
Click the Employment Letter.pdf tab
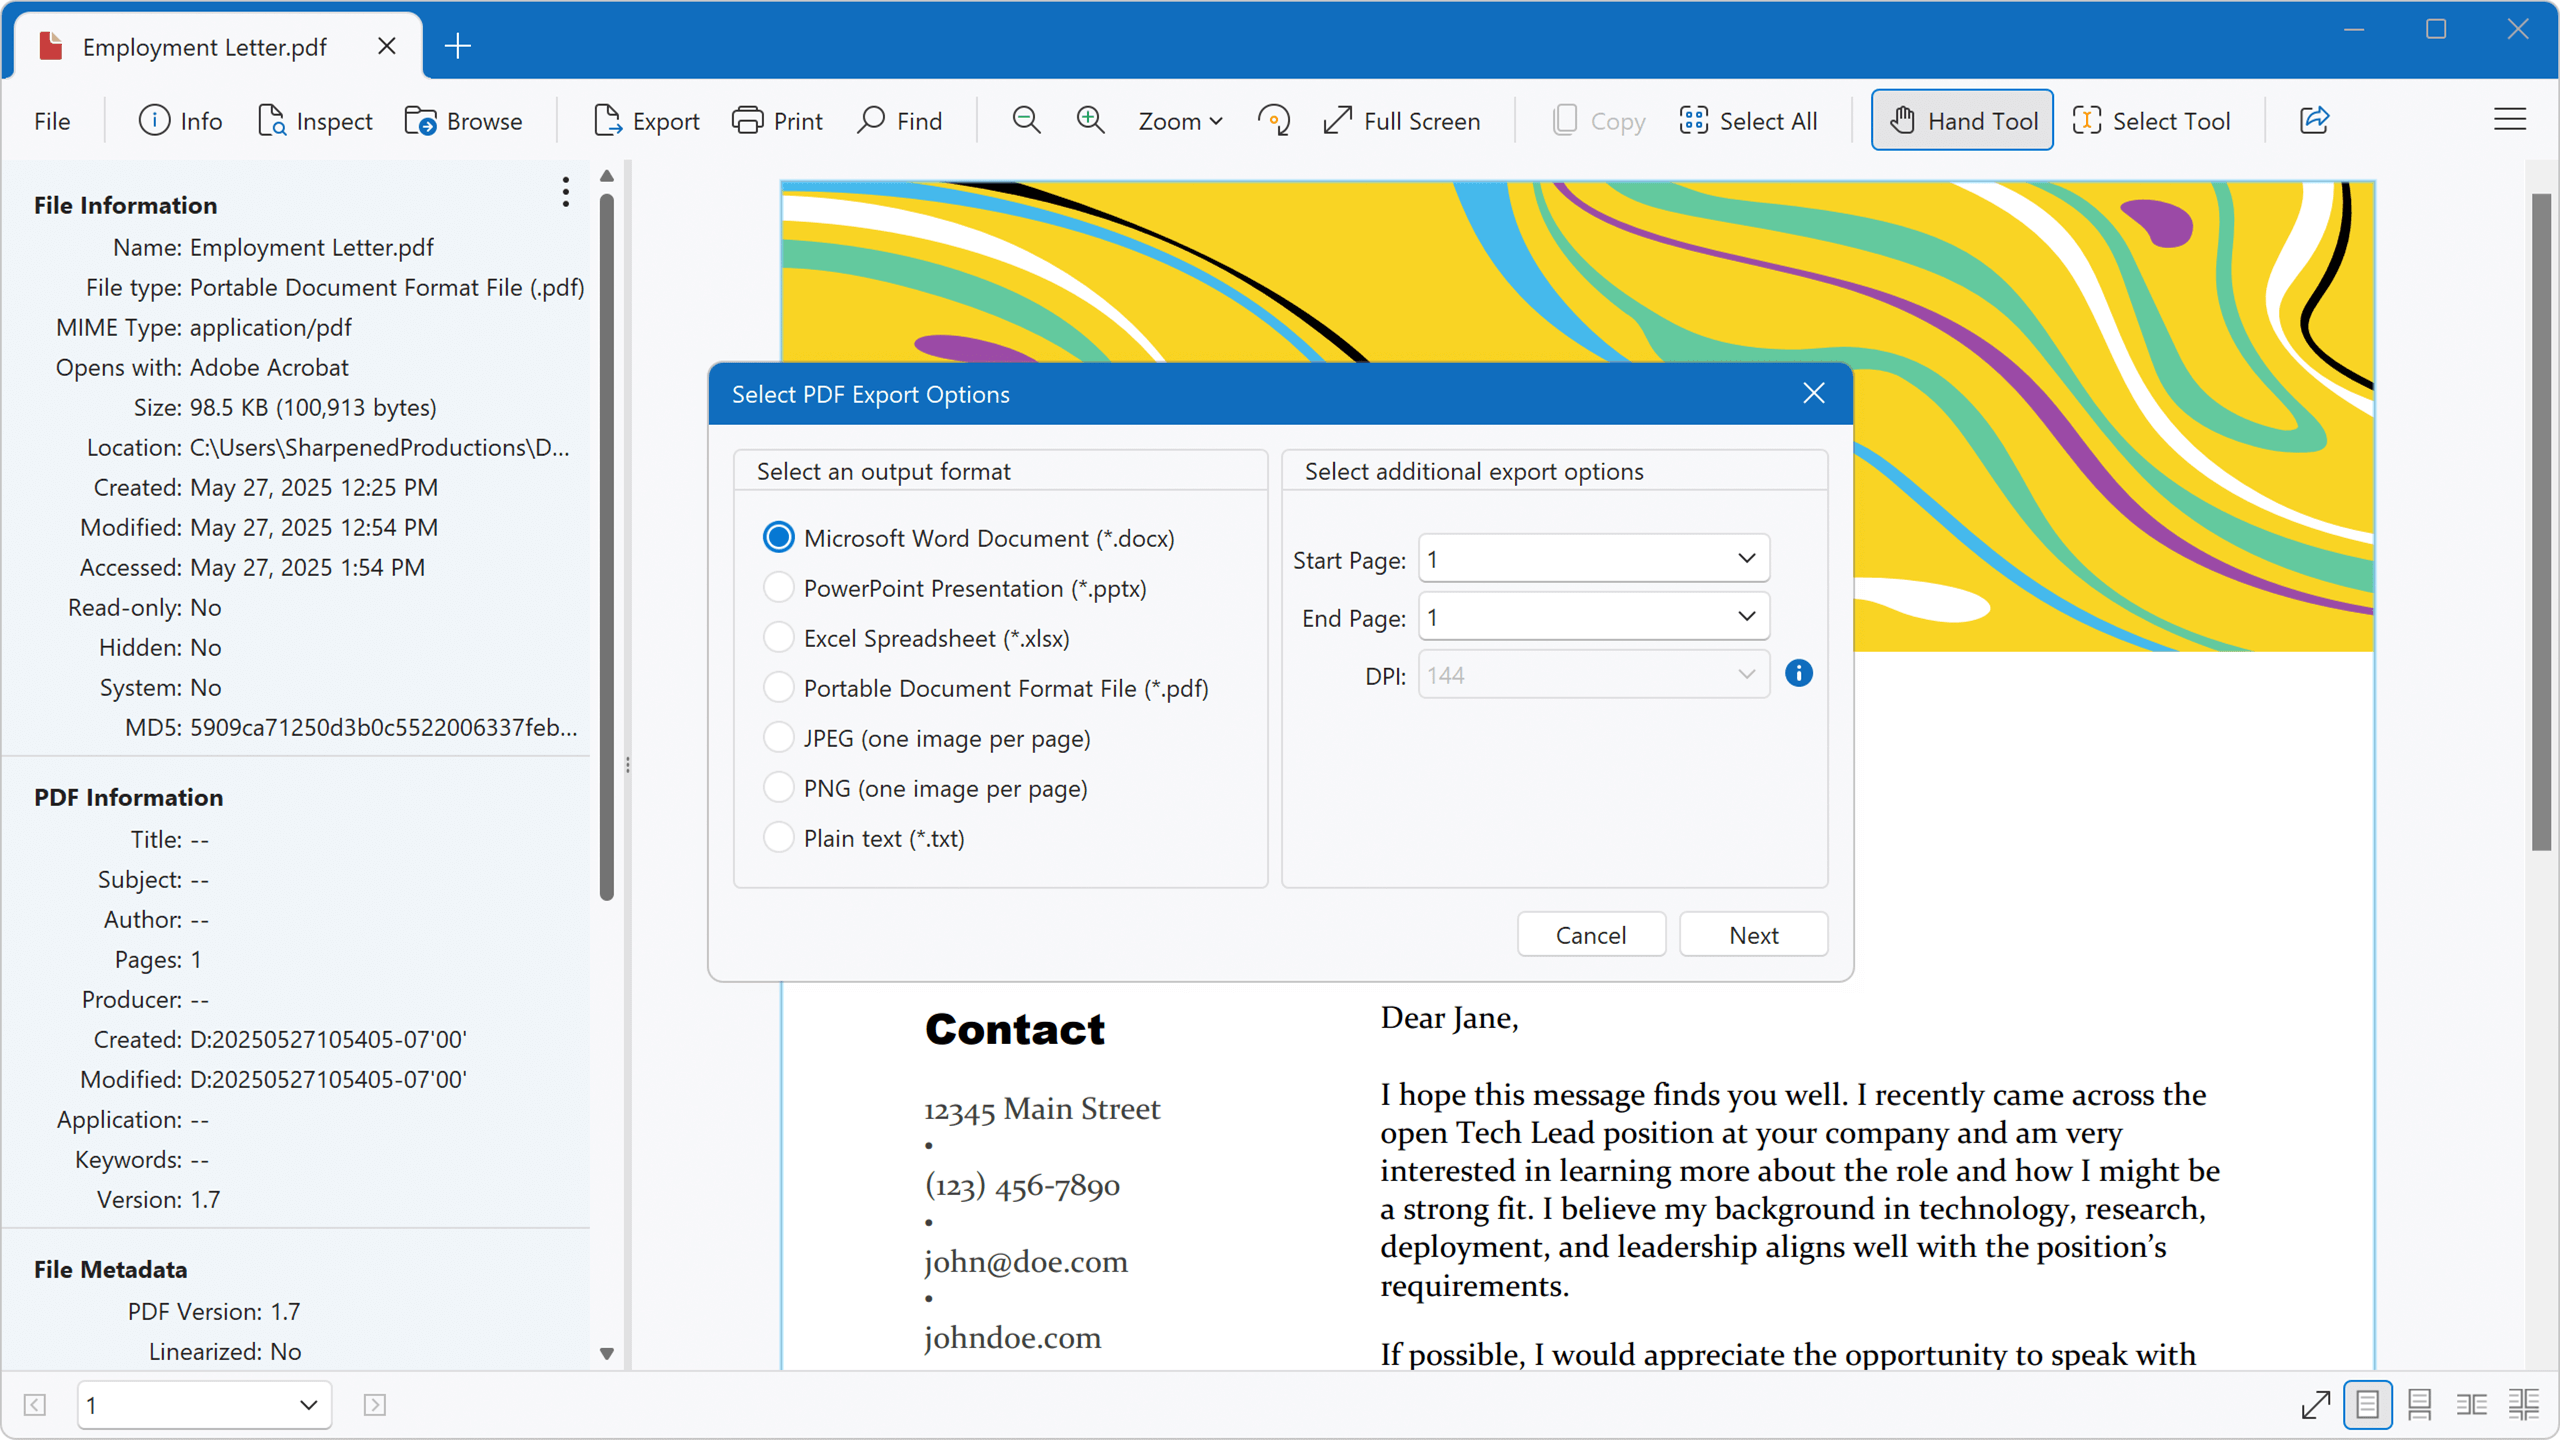(x=204, y=46)
